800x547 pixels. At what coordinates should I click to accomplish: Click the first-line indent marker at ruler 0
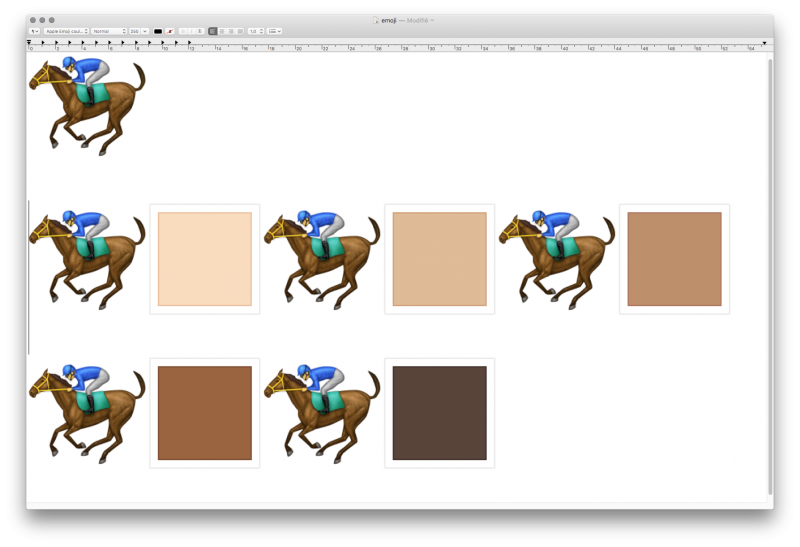29,42
